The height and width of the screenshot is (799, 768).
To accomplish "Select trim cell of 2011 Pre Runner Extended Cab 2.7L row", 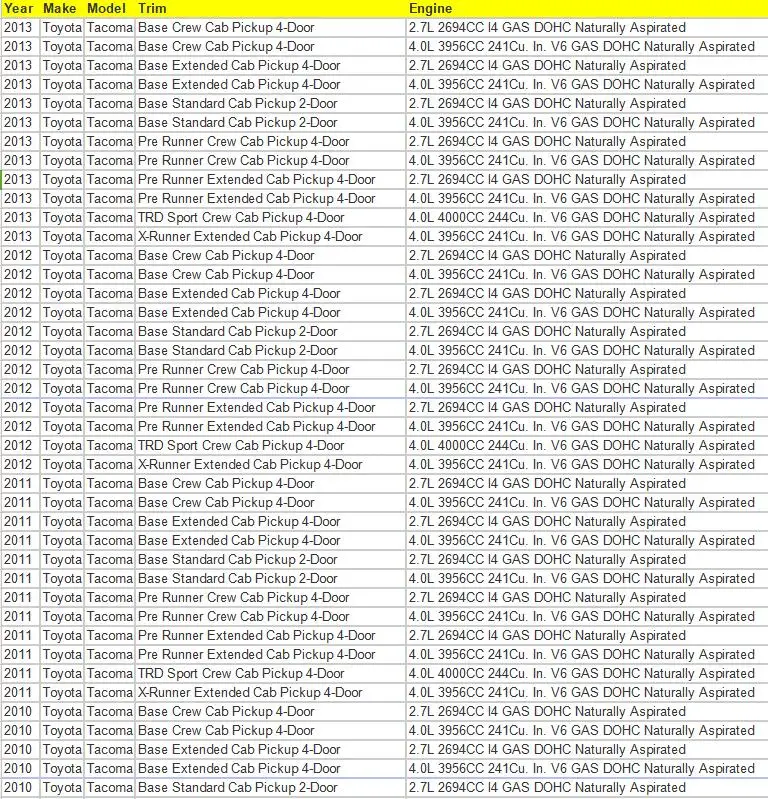I will click(x=270, y=635).
